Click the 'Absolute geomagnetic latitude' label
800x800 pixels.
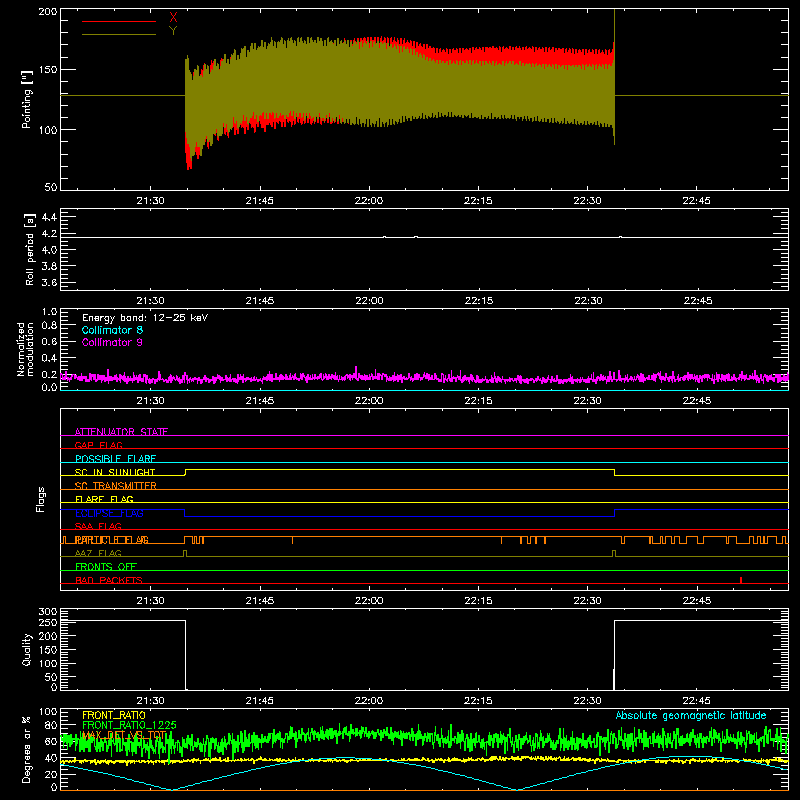pyautogui.click(x=691, y=715)
